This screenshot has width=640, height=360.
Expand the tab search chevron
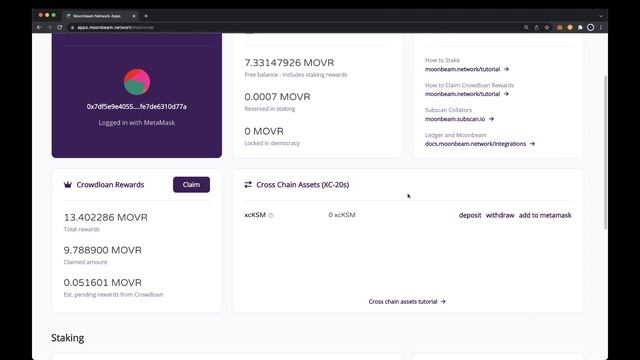click(601, 16)
